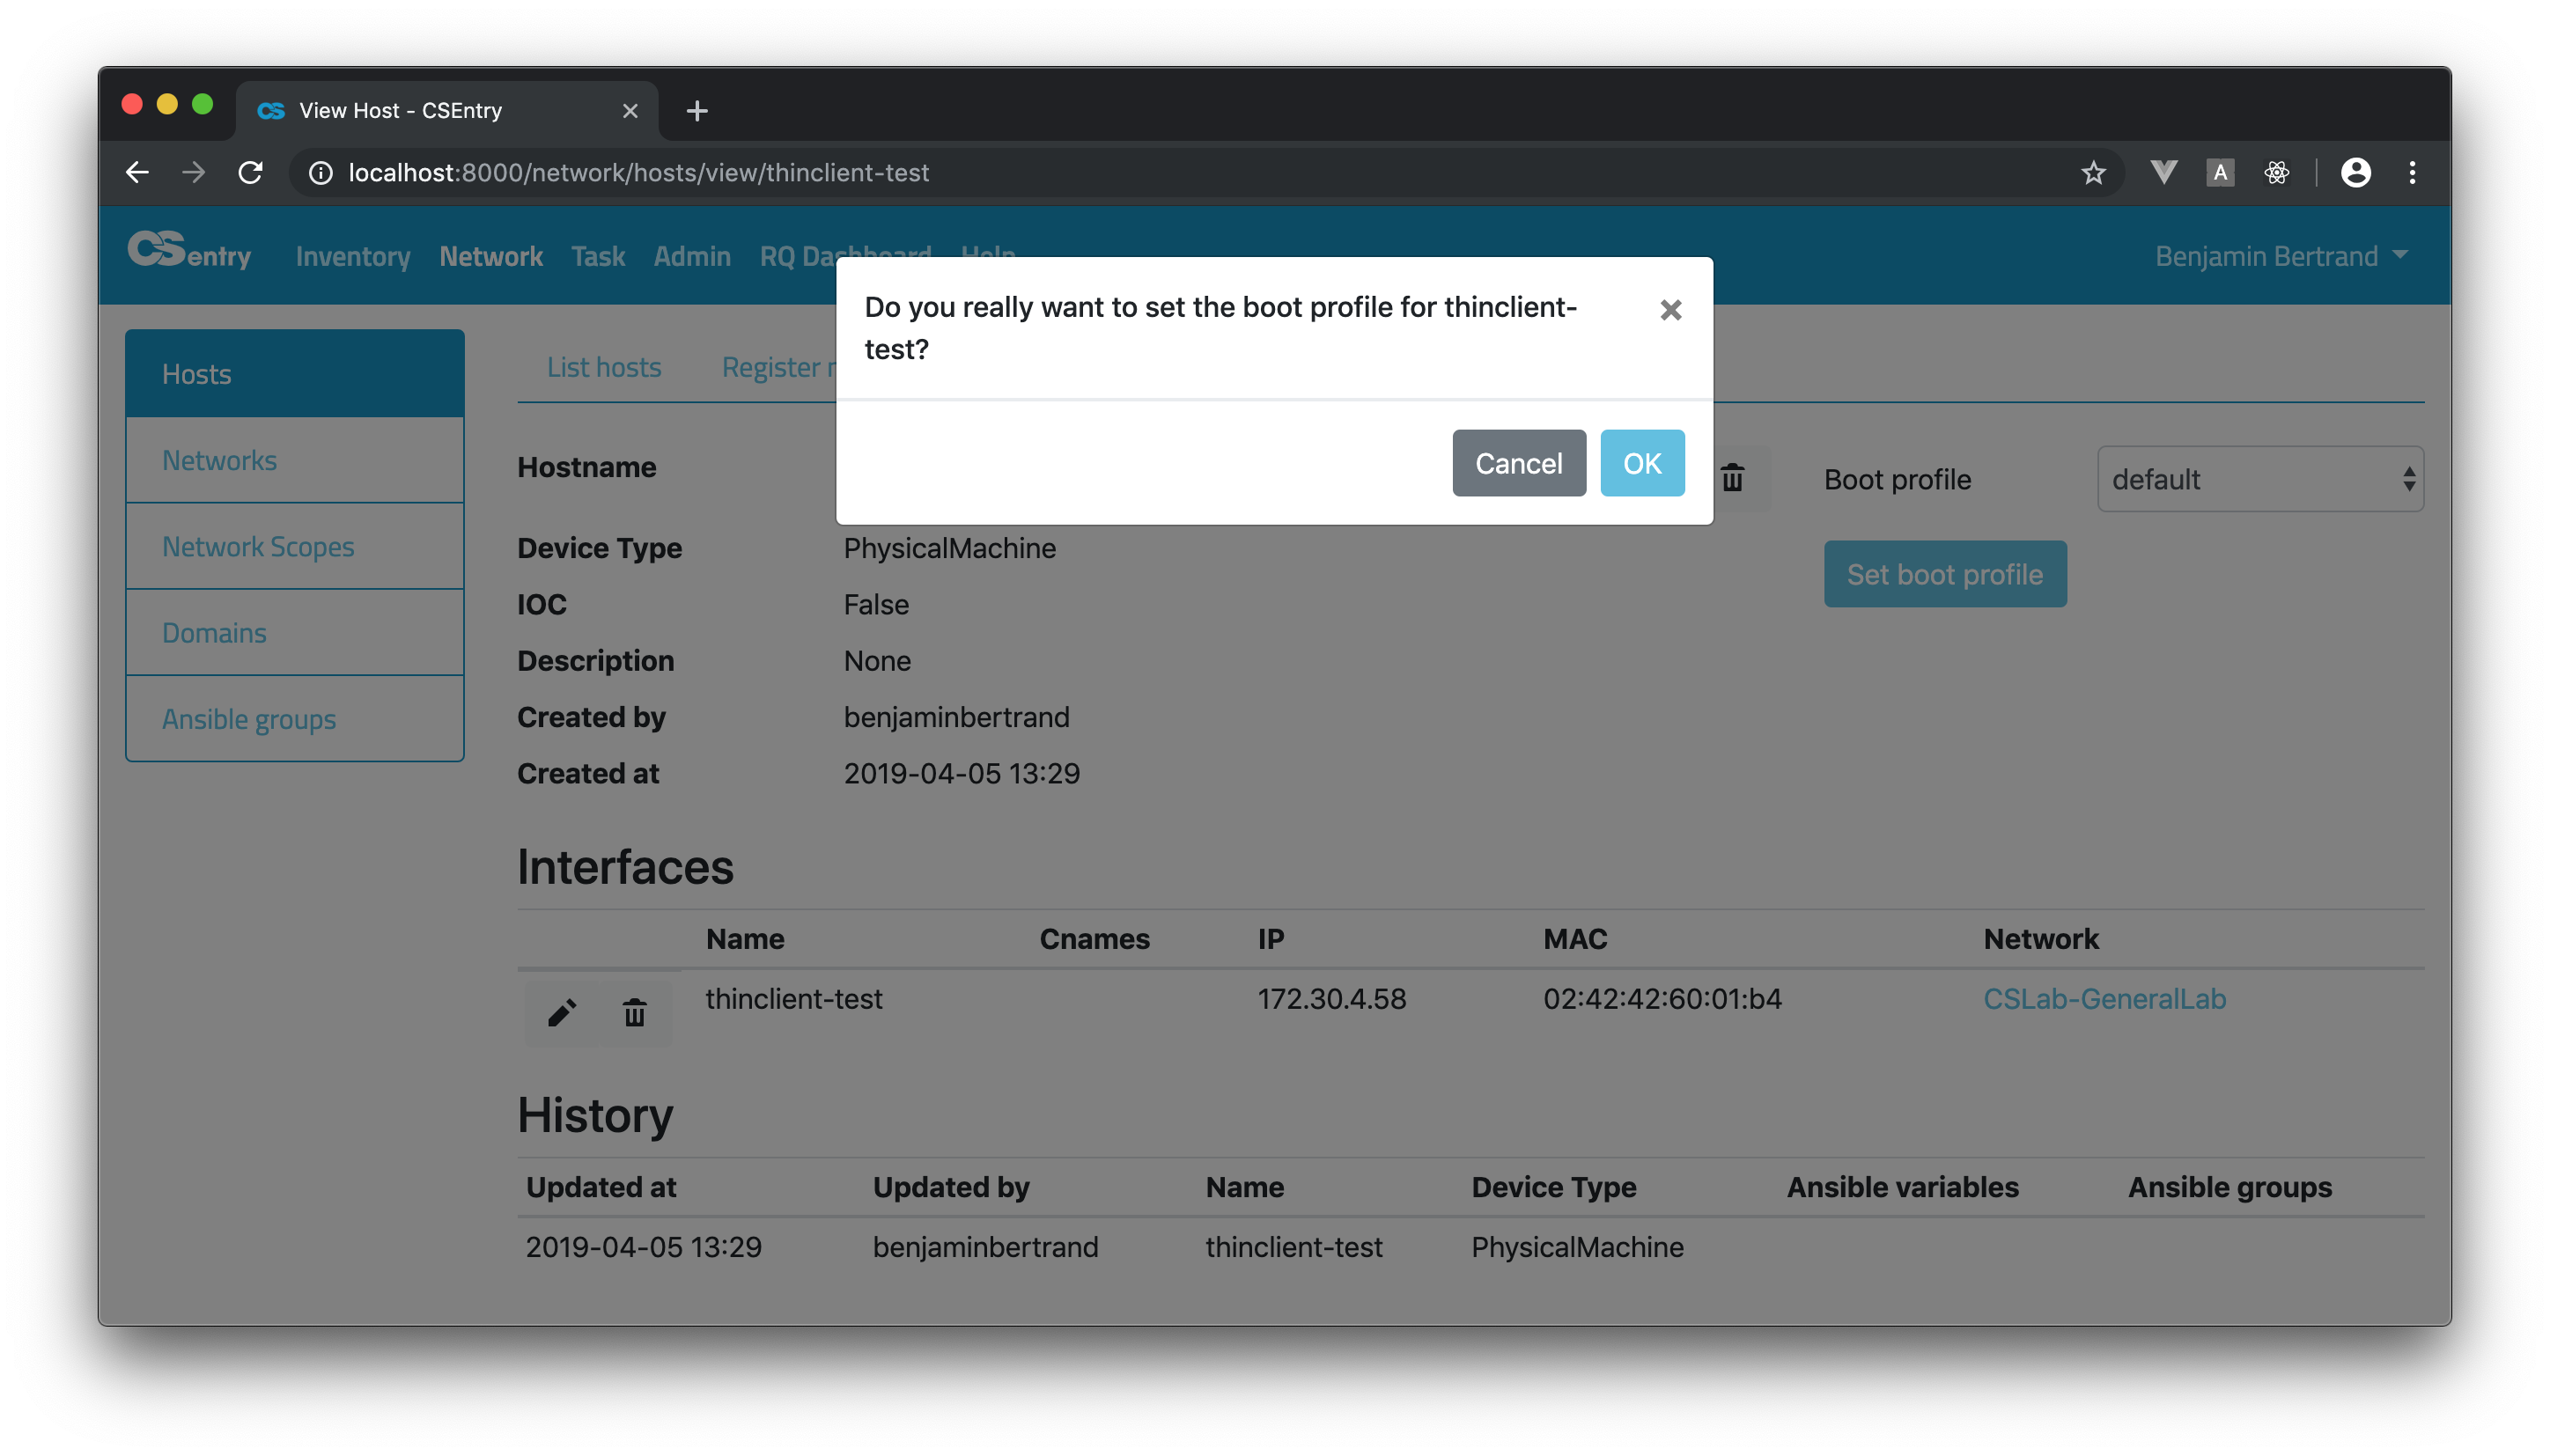Image resolution: width=2550 pixels, height=1456 pixels.
Task: Expand Benjamin Bertrand user menu
Action: [2280, 256]
